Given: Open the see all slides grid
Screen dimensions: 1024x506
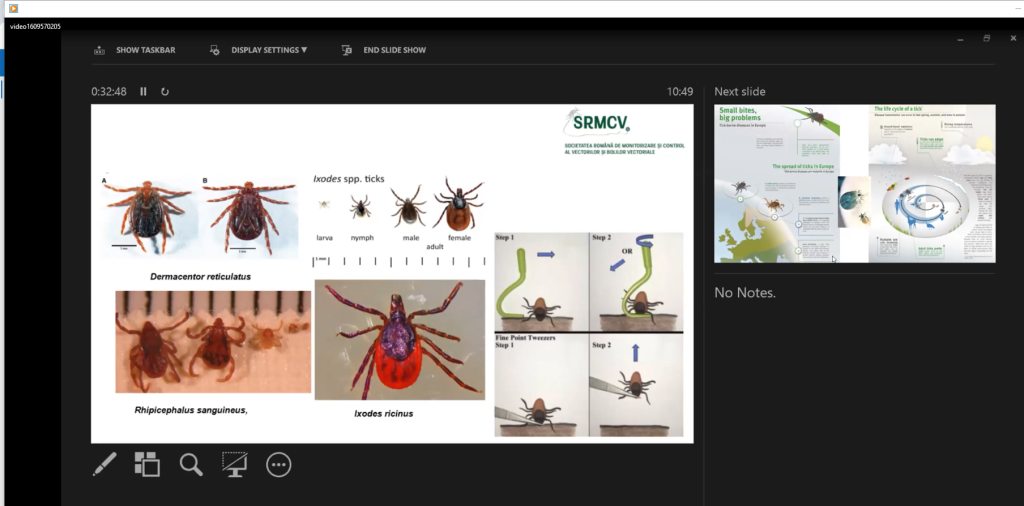Looking at the screenshot, I should tap(147, 464).
